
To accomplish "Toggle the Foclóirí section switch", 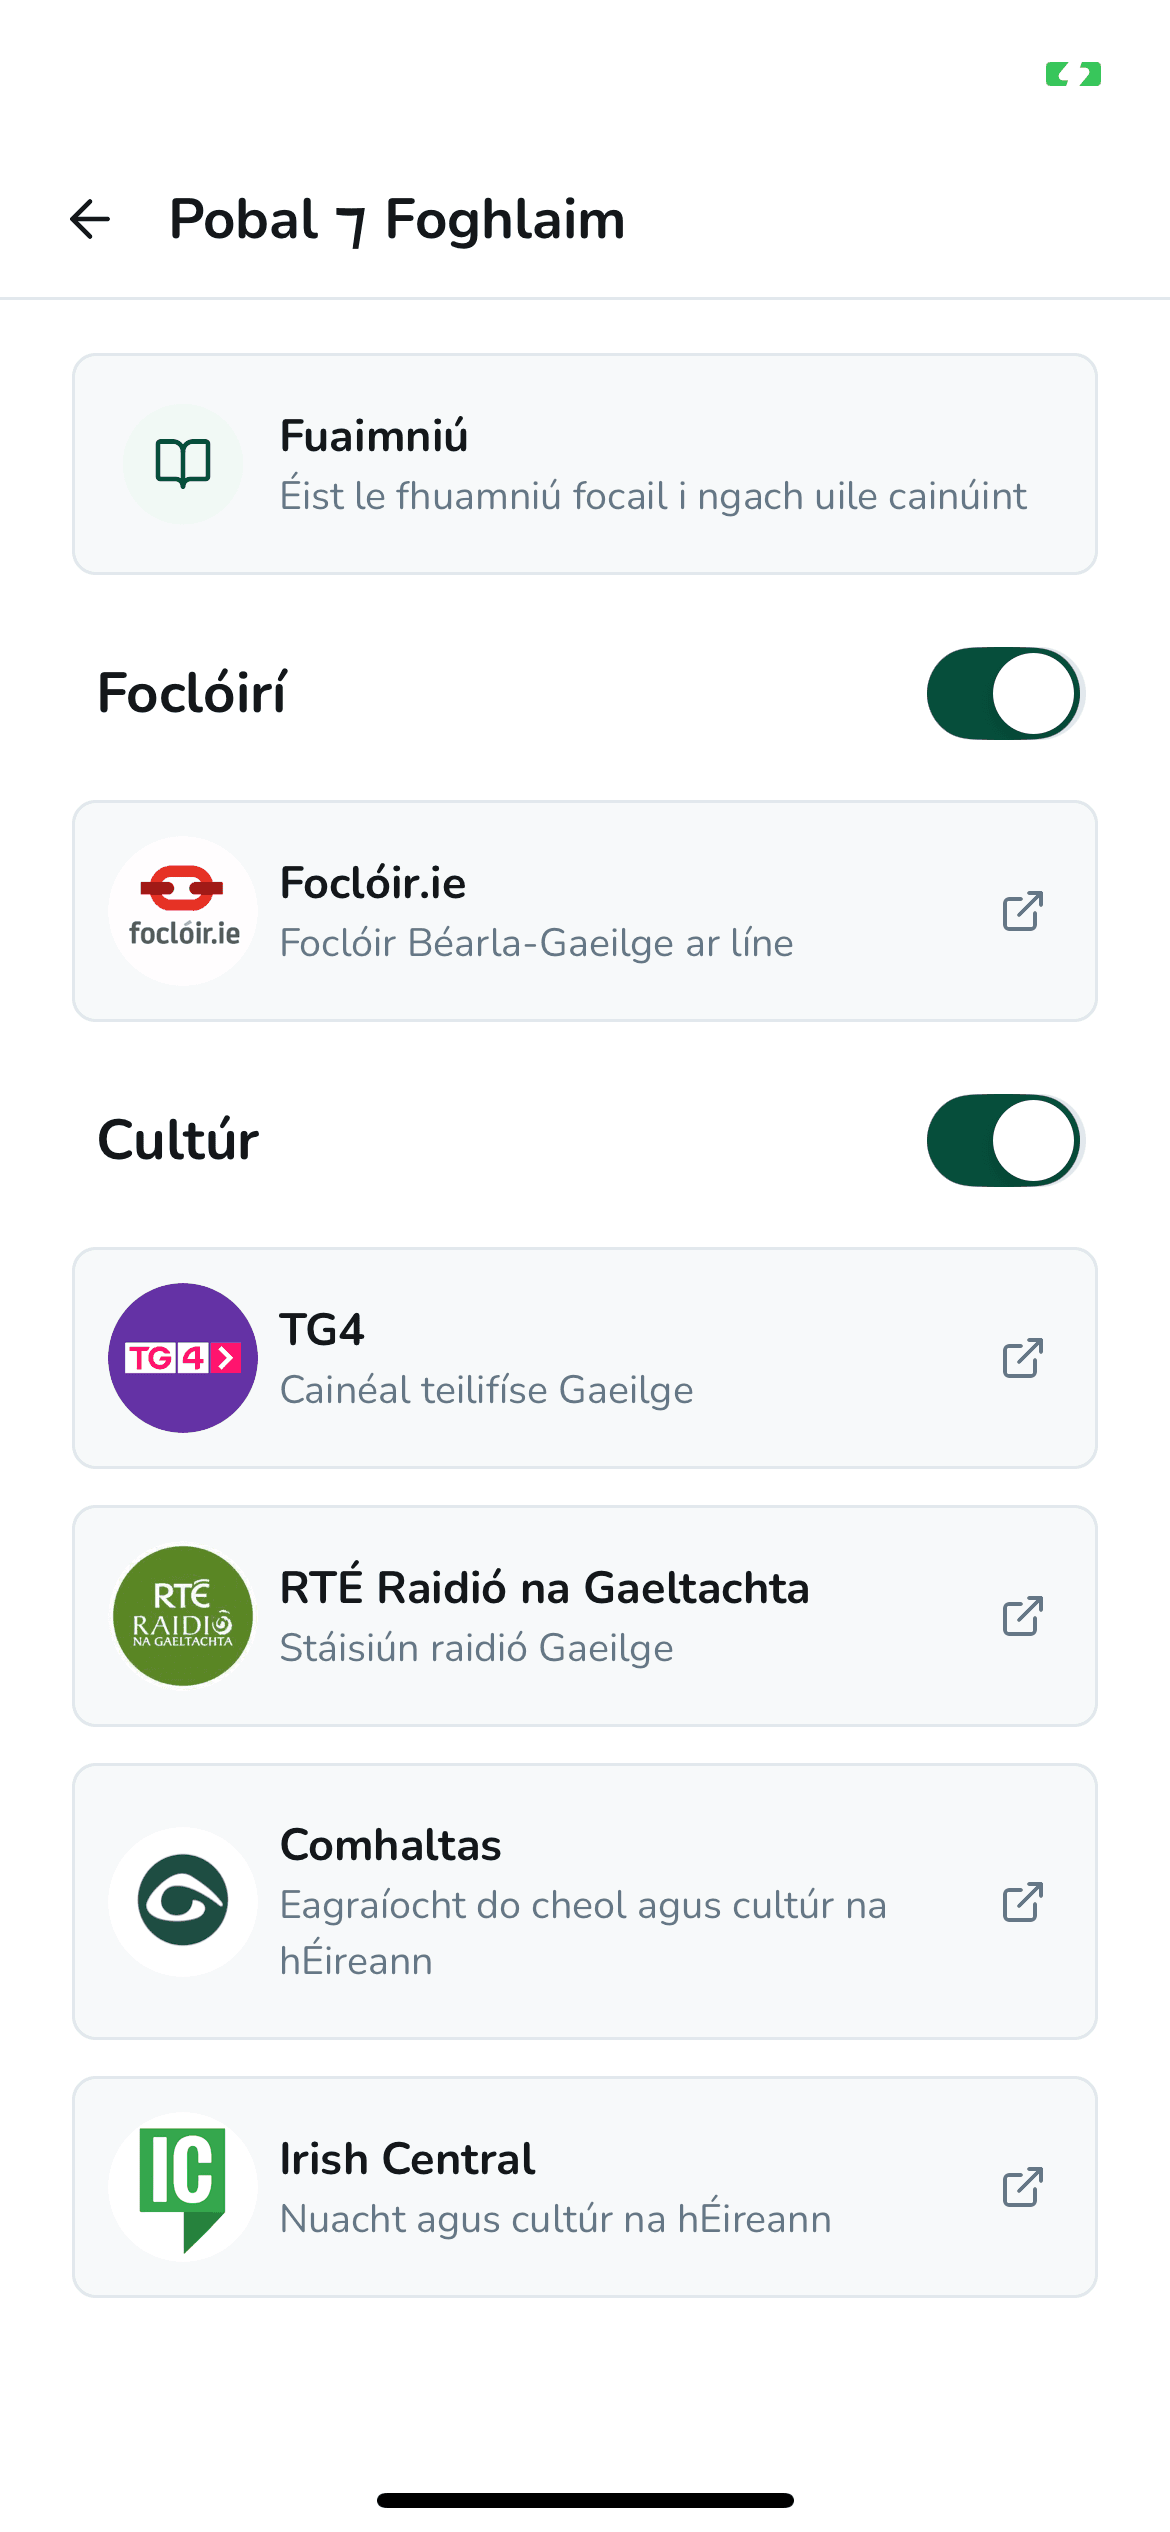I will (1004, 694).
